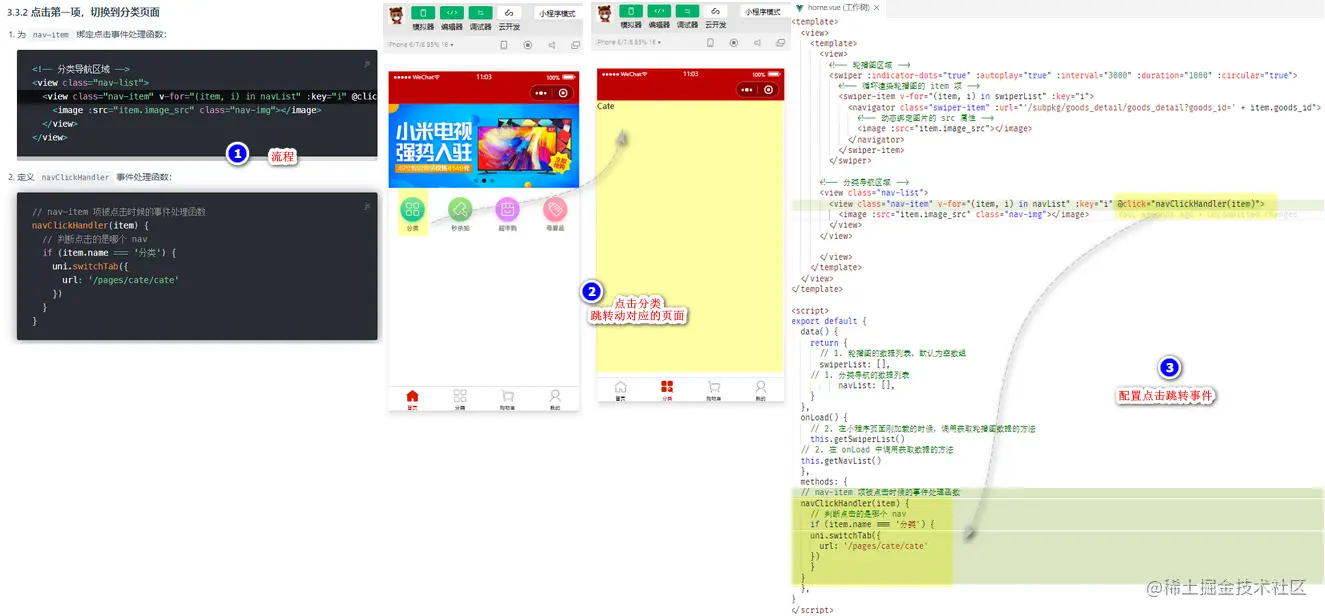Select the 分类 tab in home-page simulator tab bar
Image resolution: width=1325 pixels, height=616 pixels.
point(460,399)
